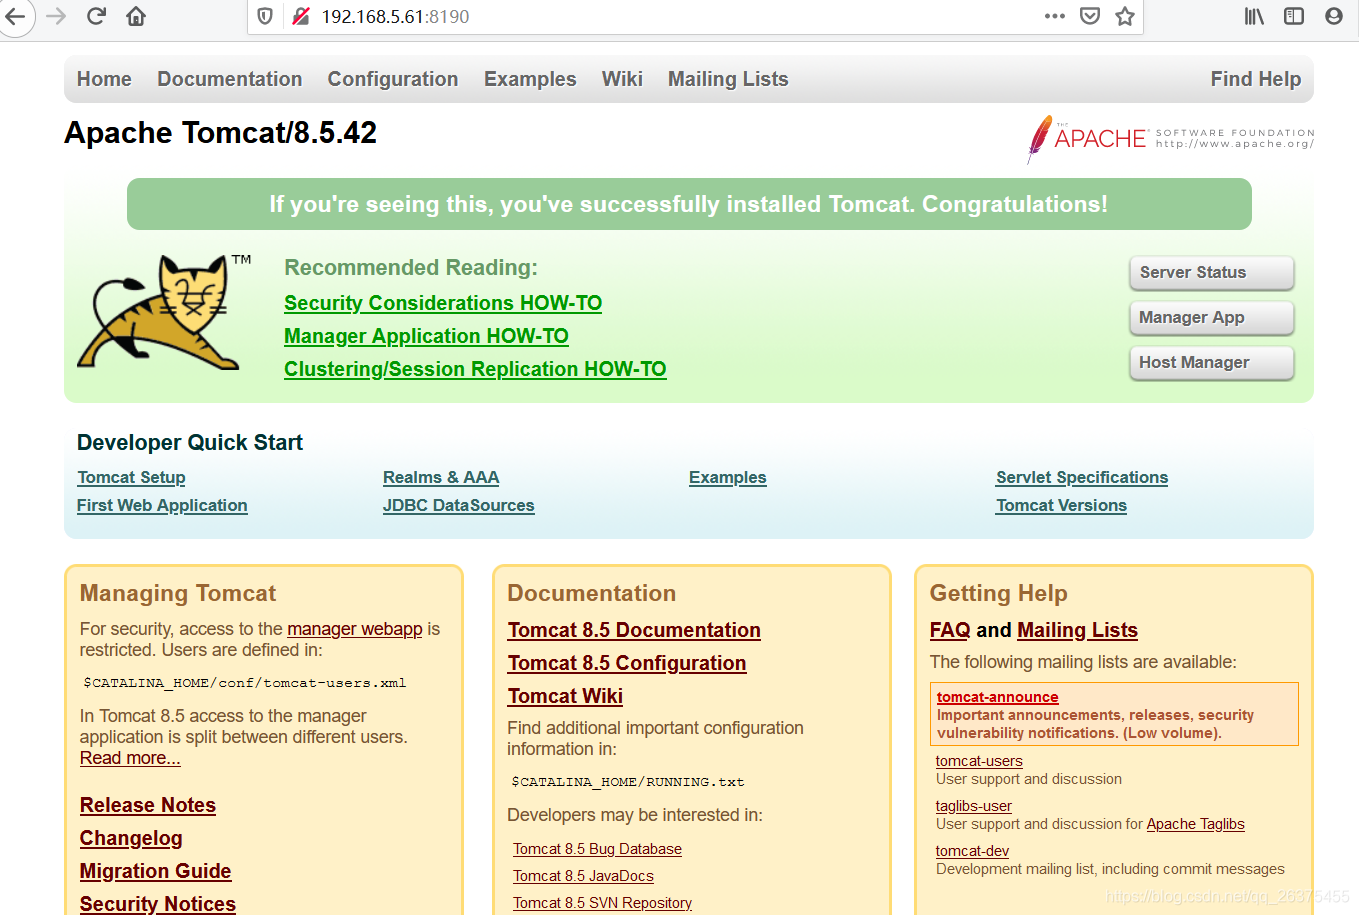The width and height of the screenshot is (1359, 915).
Task: Open the Manager App button
Action: click(1211, 318)
